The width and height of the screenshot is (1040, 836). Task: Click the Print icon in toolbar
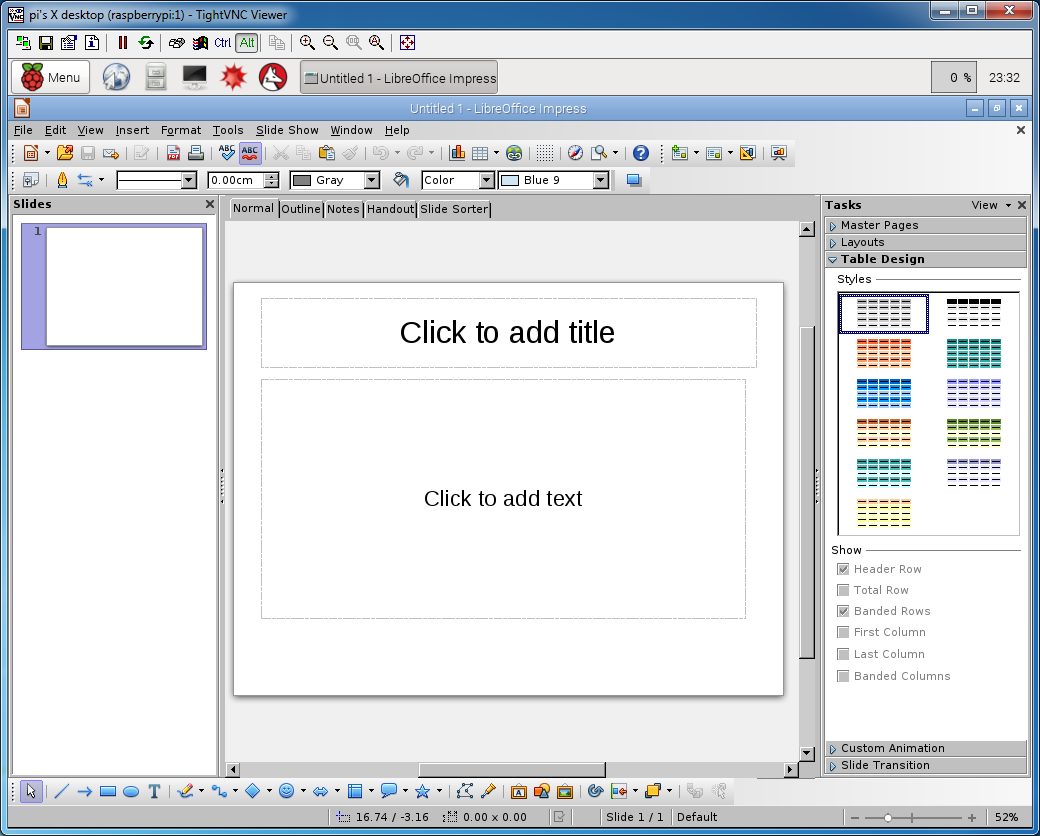pos(196,153)
